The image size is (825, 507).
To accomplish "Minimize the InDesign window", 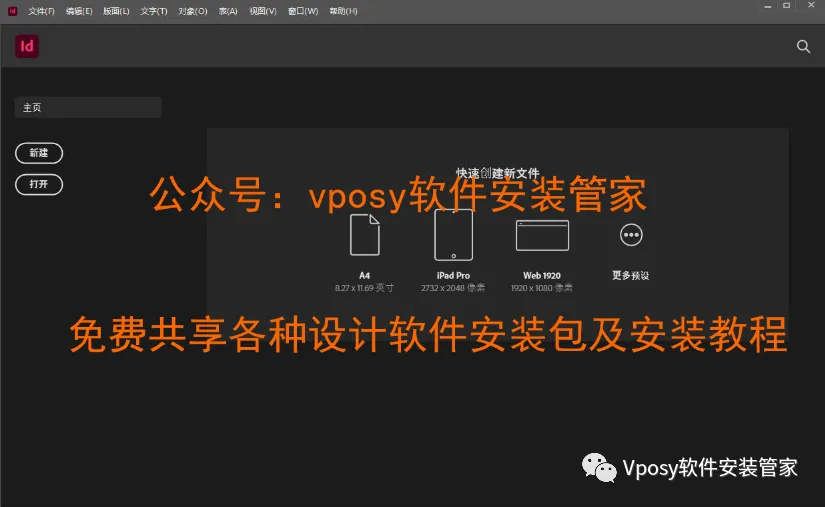I will pos(768,6).
